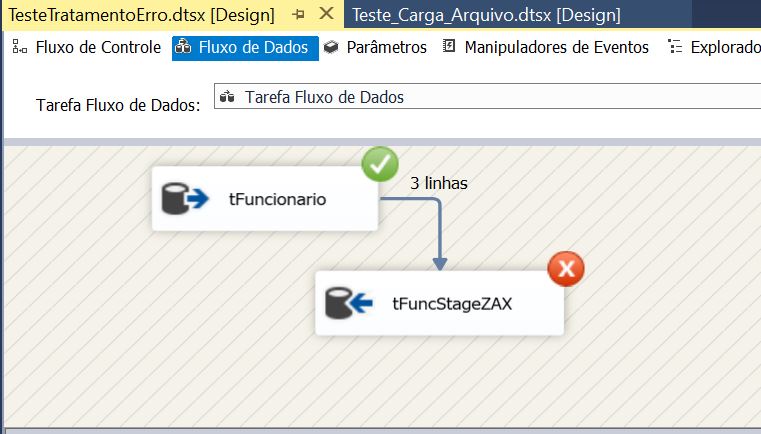Click the Fluxo de Controle tab icon

point(20,47)
